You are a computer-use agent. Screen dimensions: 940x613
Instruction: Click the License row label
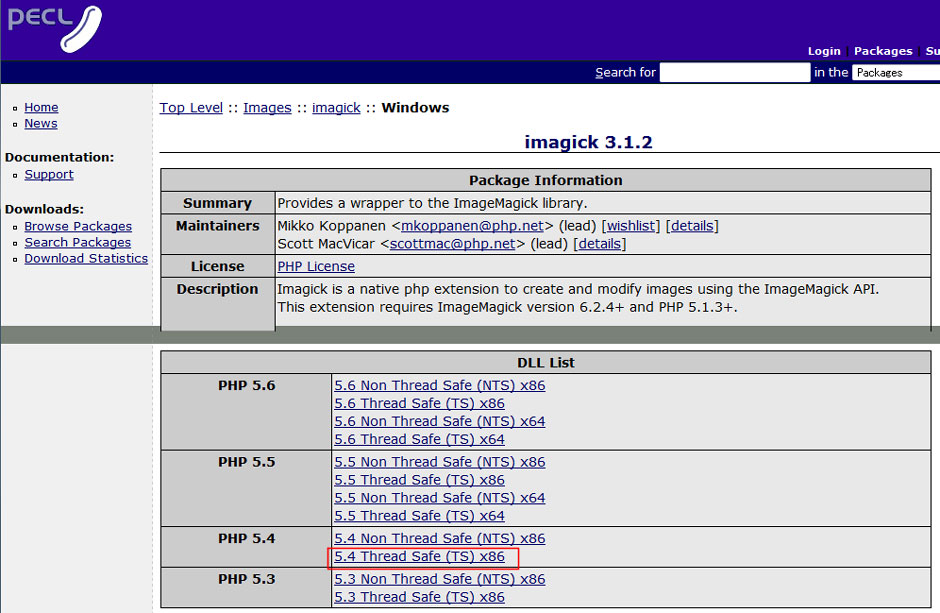click(x=218, y=267)
